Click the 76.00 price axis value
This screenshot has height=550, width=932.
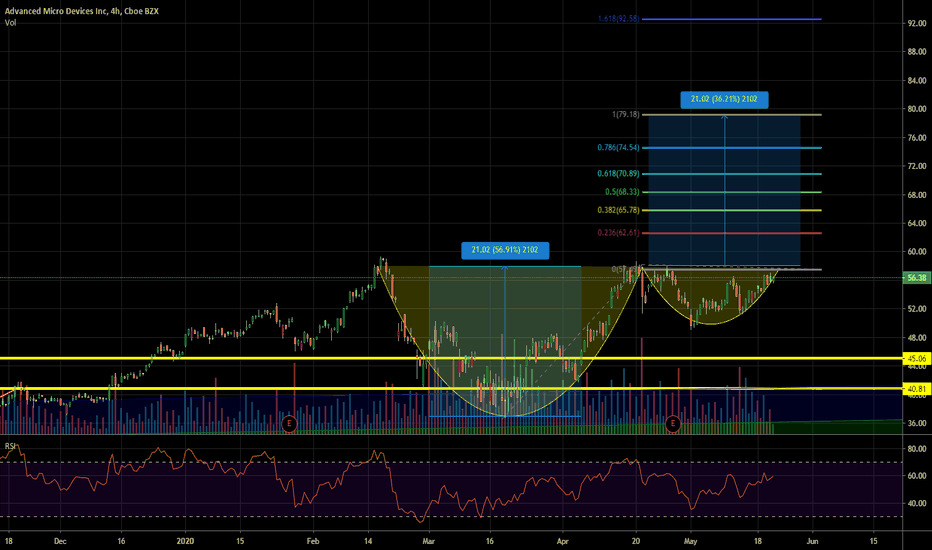917,137
